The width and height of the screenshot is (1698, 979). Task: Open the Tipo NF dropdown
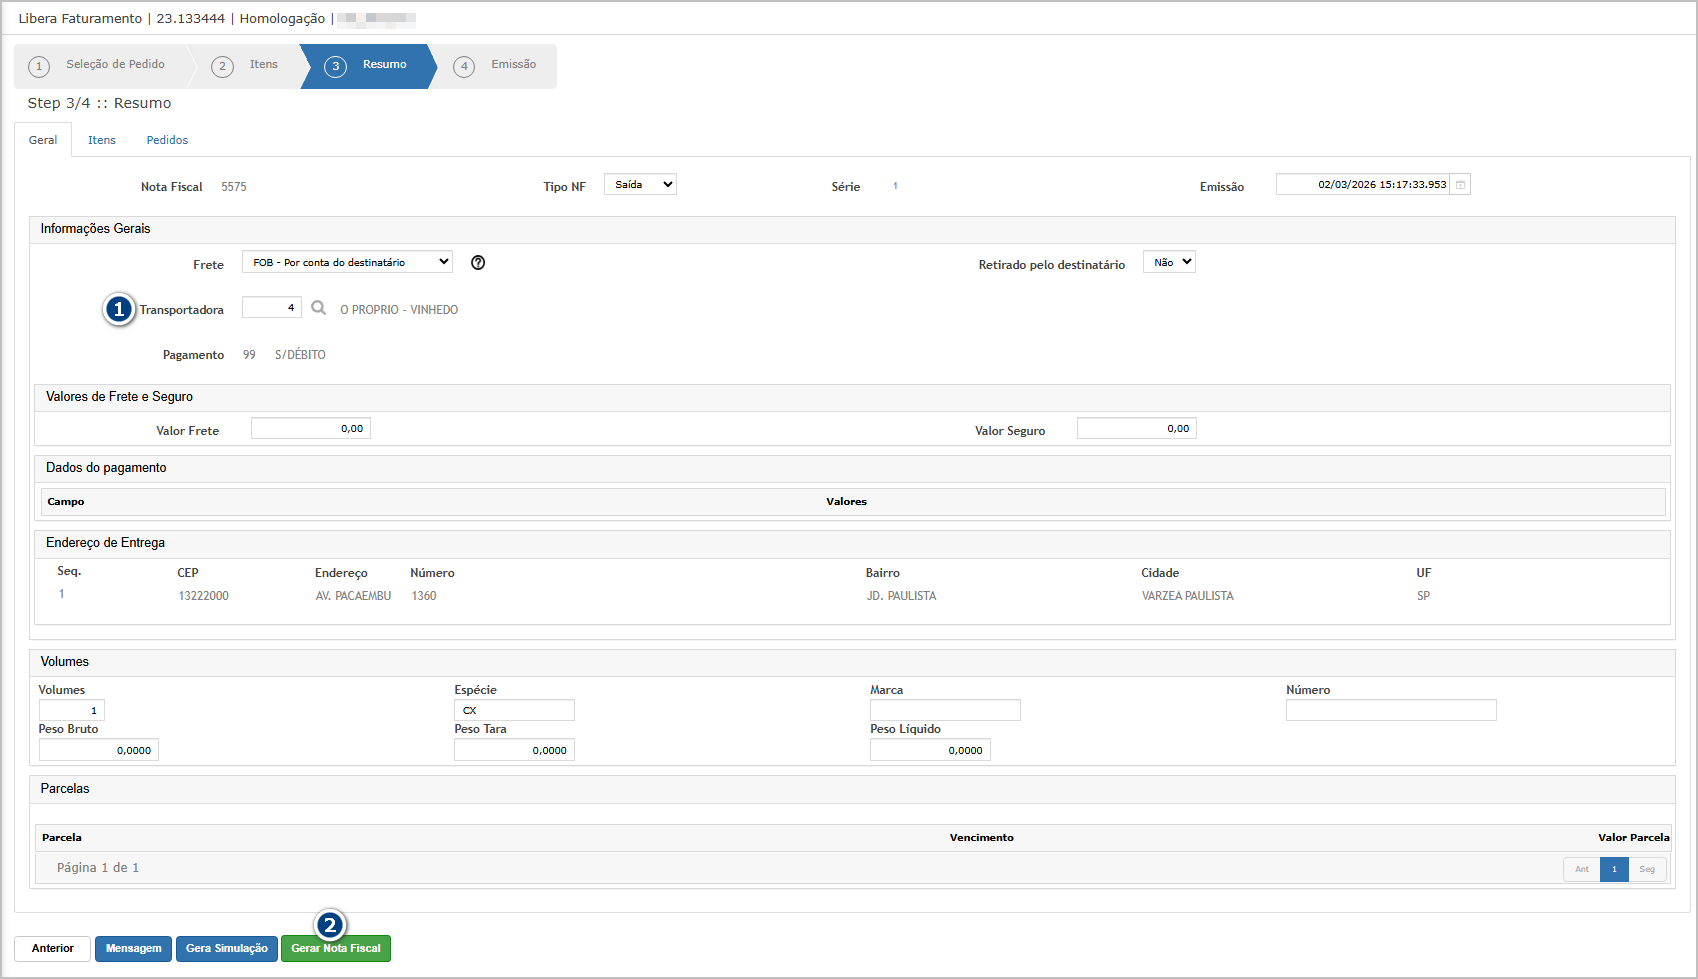[x=640, y=185]
